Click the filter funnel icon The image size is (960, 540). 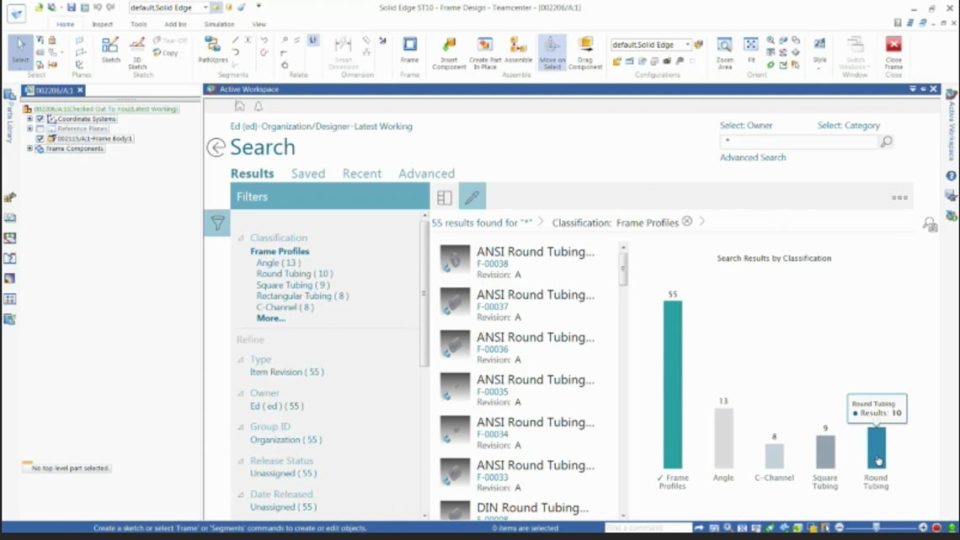[x=217, y=223]
